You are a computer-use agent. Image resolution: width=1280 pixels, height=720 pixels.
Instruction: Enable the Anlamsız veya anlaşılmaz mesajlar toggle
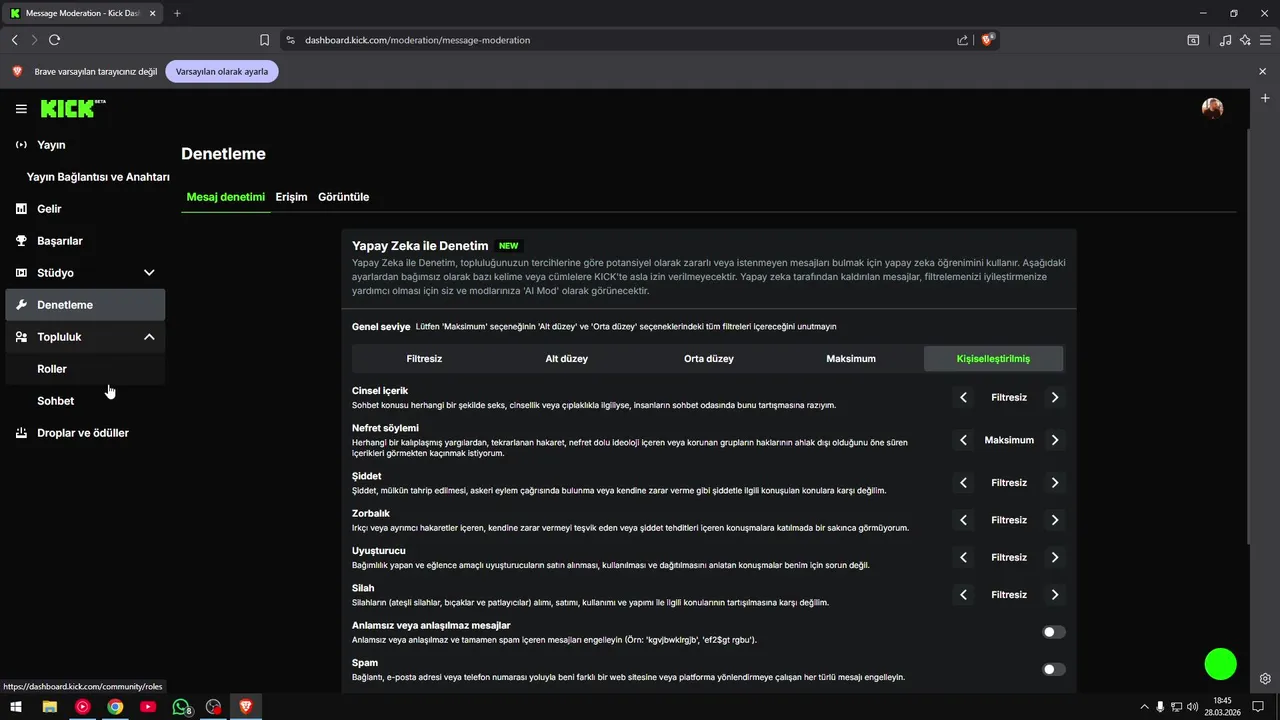point(1053,632)
